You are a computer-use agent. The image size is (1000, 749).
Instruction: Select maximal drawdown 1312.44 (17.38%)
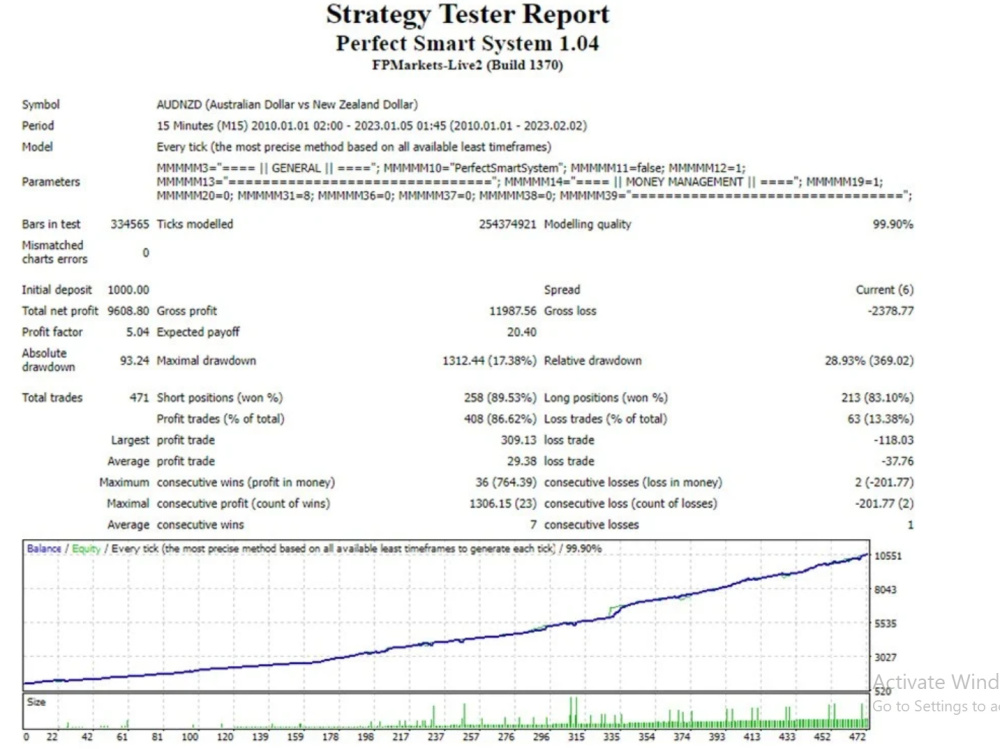click(x=489, y=360)
